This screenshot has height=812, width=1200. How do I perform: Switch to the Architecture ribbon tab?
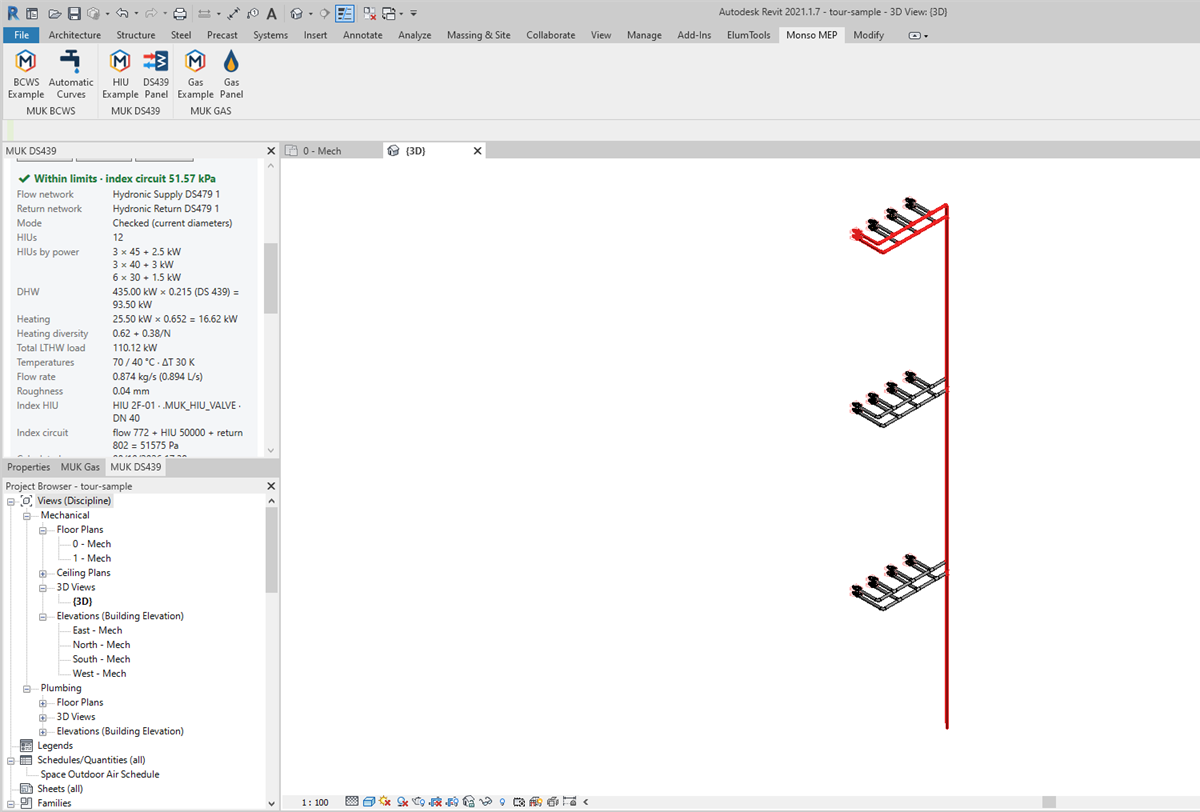(x=74, y=35)
